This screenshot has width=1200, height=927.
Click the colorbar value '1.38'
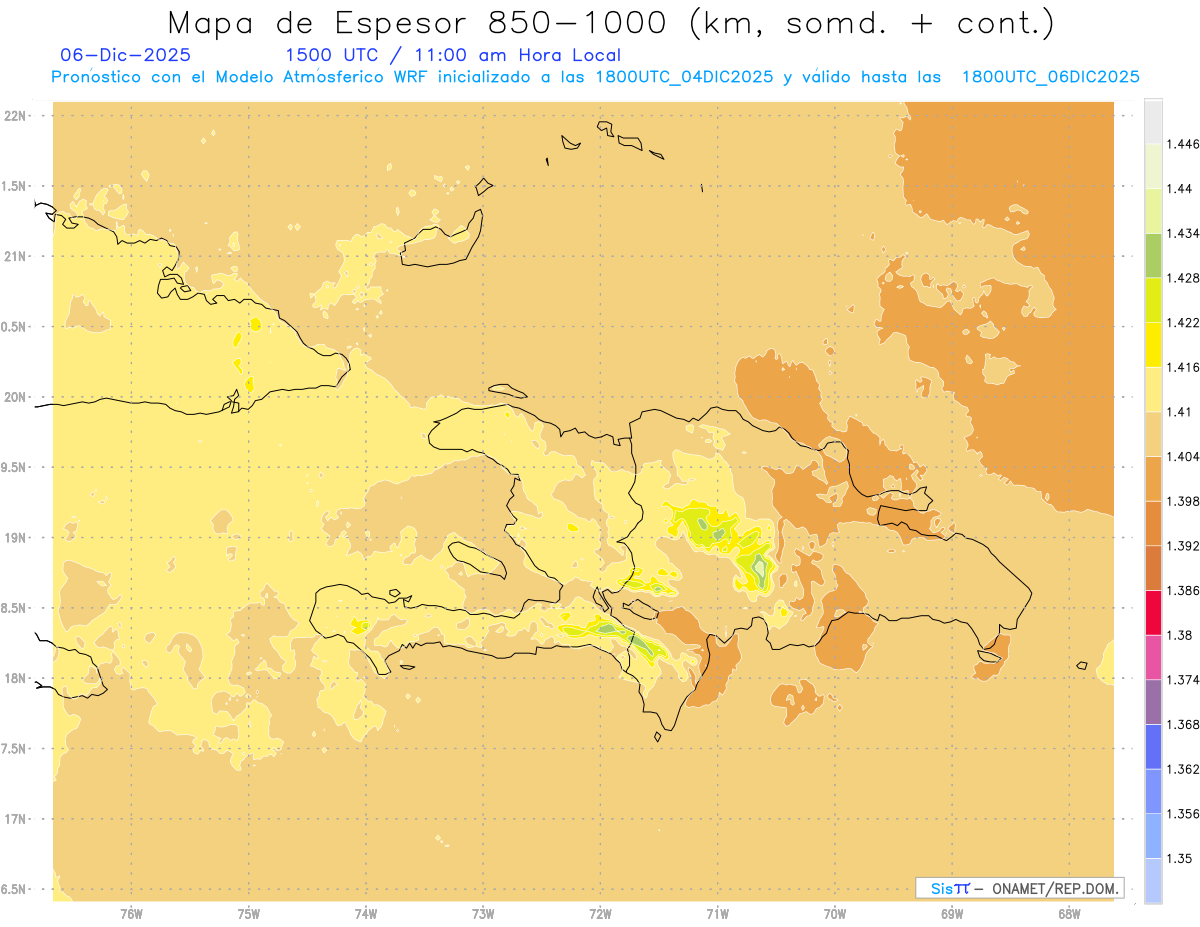click(x=1180, y=635)
